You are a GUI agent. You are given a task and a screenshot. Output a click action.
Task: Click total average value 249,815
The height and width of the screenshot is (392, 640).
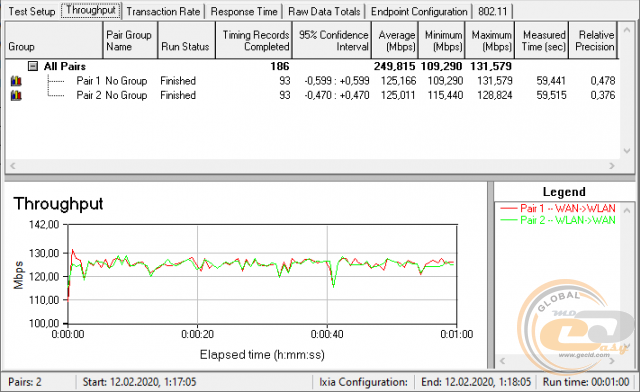pyautogui.click(x=394, y=66)
